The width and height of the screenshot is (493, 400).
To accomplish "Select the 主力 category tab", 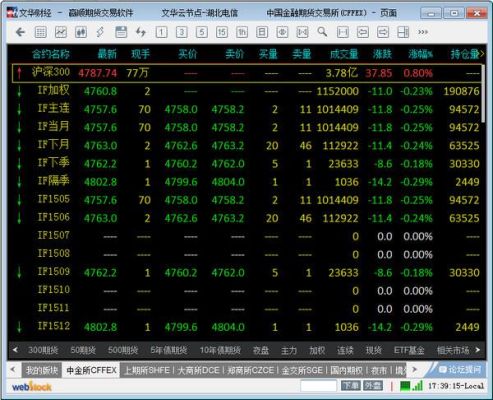I will tap(289, 350).
